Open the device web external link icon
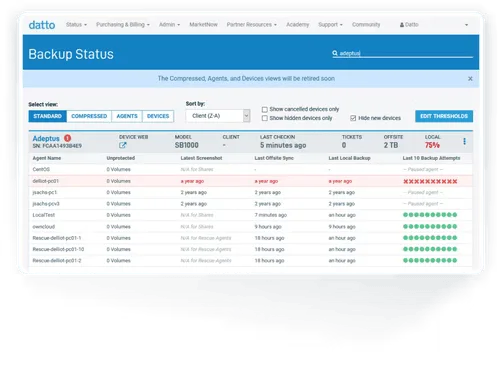 click(123, 145)
